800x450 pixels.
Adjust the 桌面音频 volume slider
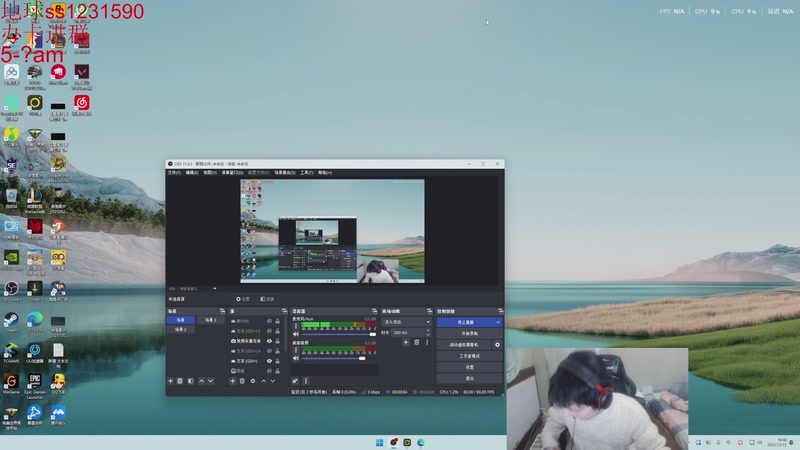point(338,358)
